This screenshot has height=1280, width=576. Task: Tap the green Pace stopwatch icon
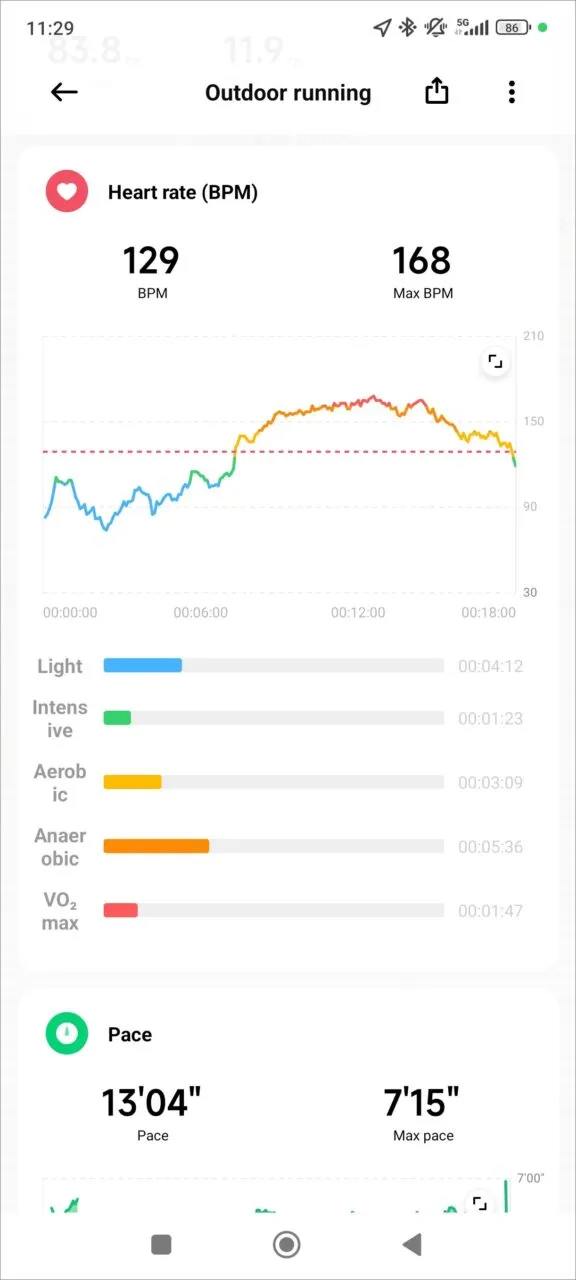67,1034
